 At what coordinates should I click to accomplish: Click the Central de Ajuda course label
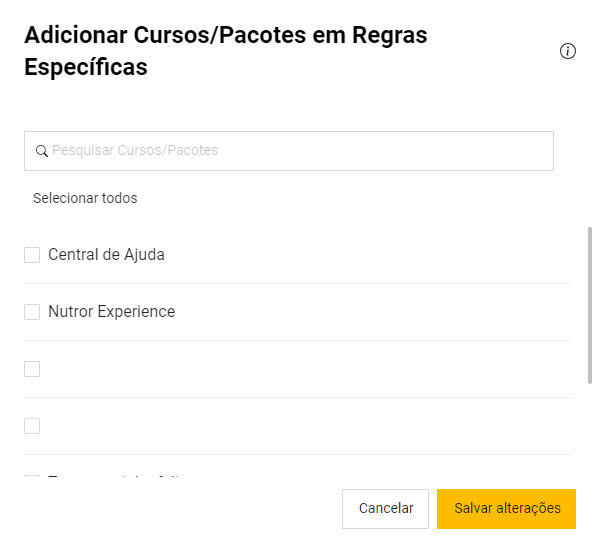pyautogui.click(x=106, y=254)
